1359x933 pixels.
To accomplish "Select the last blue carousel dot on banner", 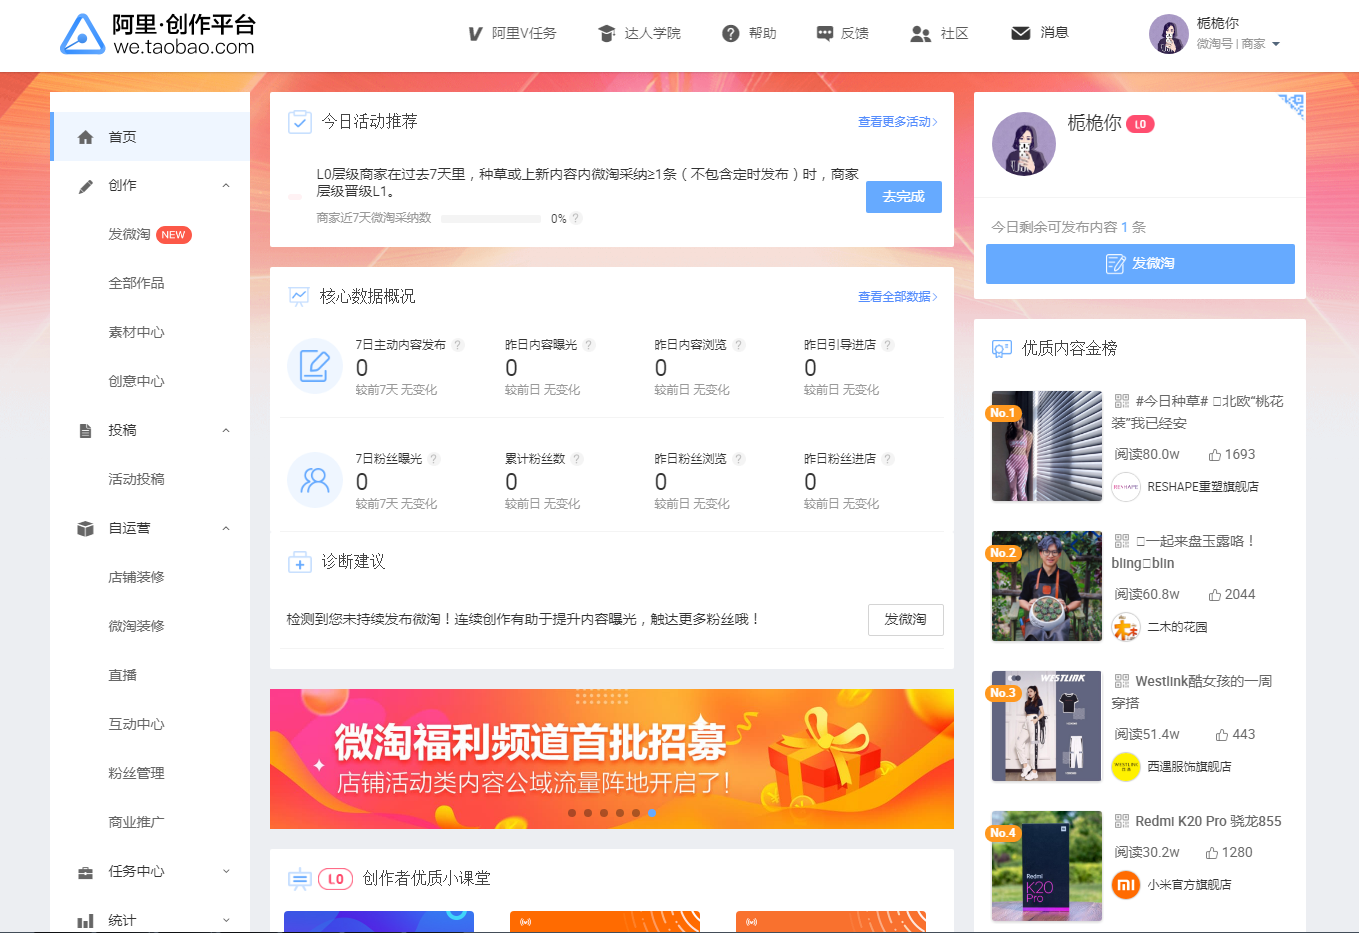I will pyautogui.click(x=652, y=813).
